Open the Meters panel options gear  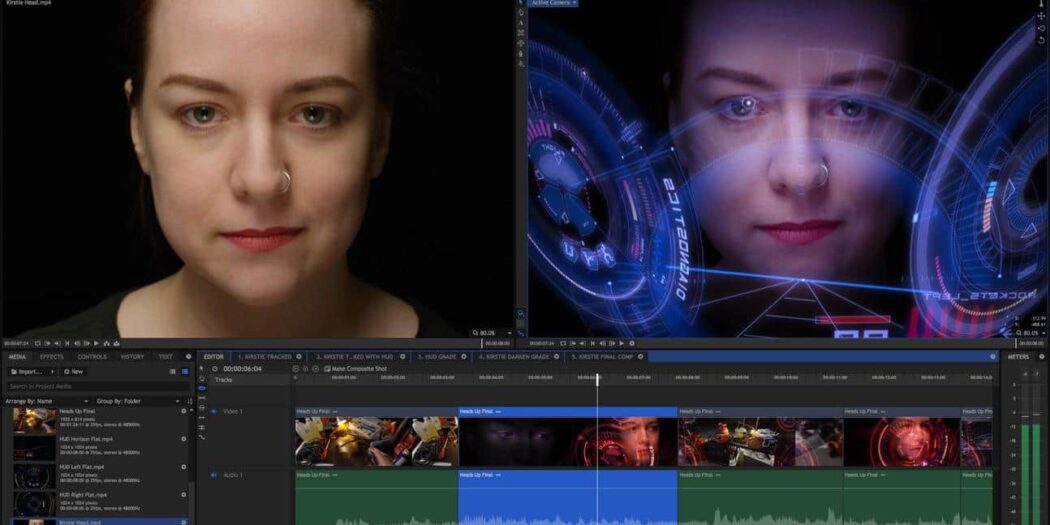[1041, 357]
